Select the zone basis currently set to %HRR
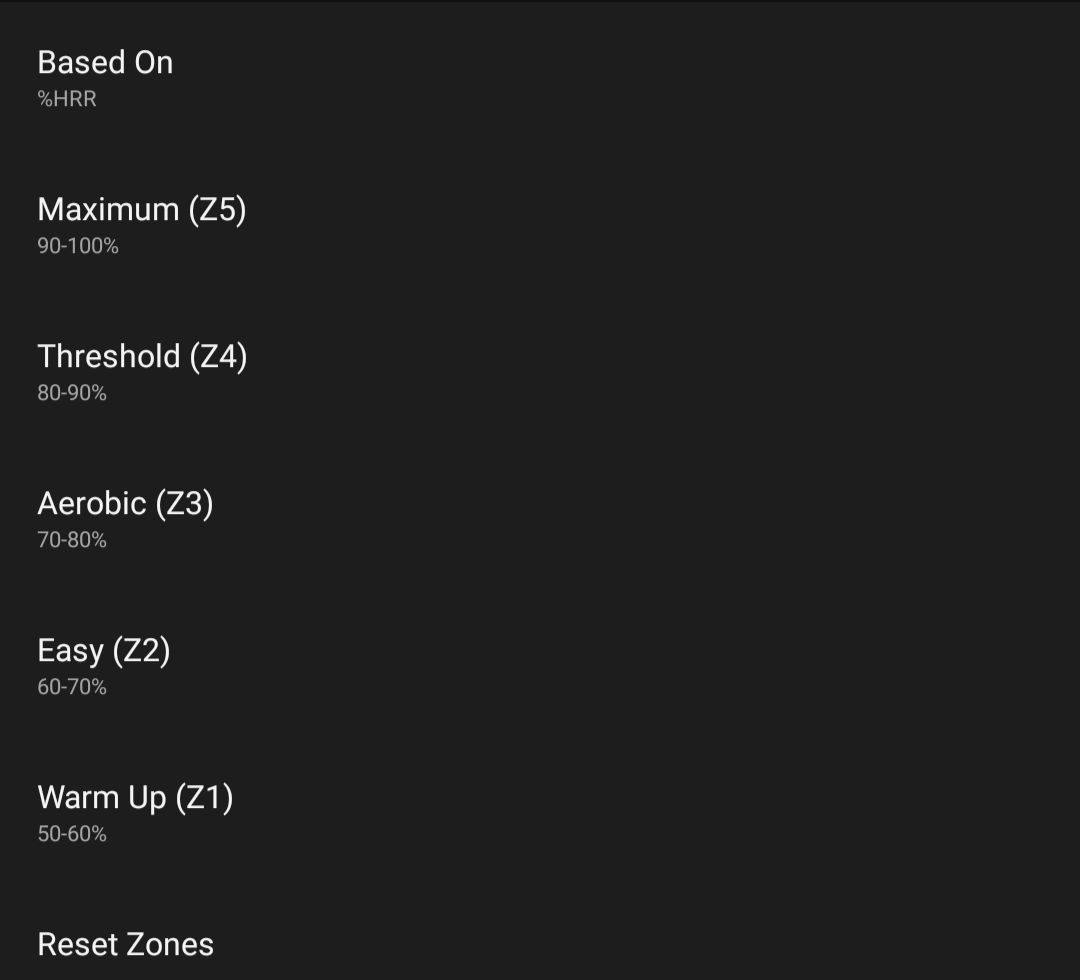The width and height of the screenshot is (1080, 980). [x=540, y=78]
